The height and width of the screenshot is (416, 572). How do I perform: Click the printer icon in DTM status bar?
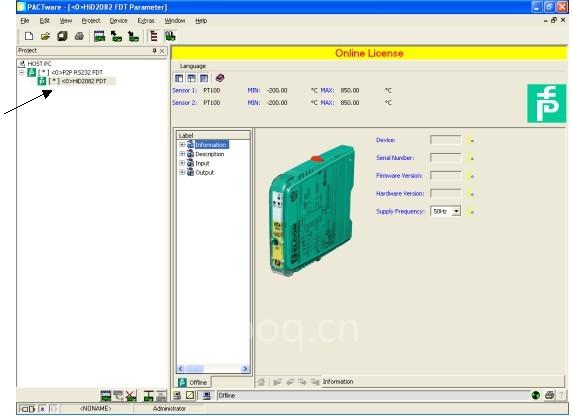[x=549, y=395]
